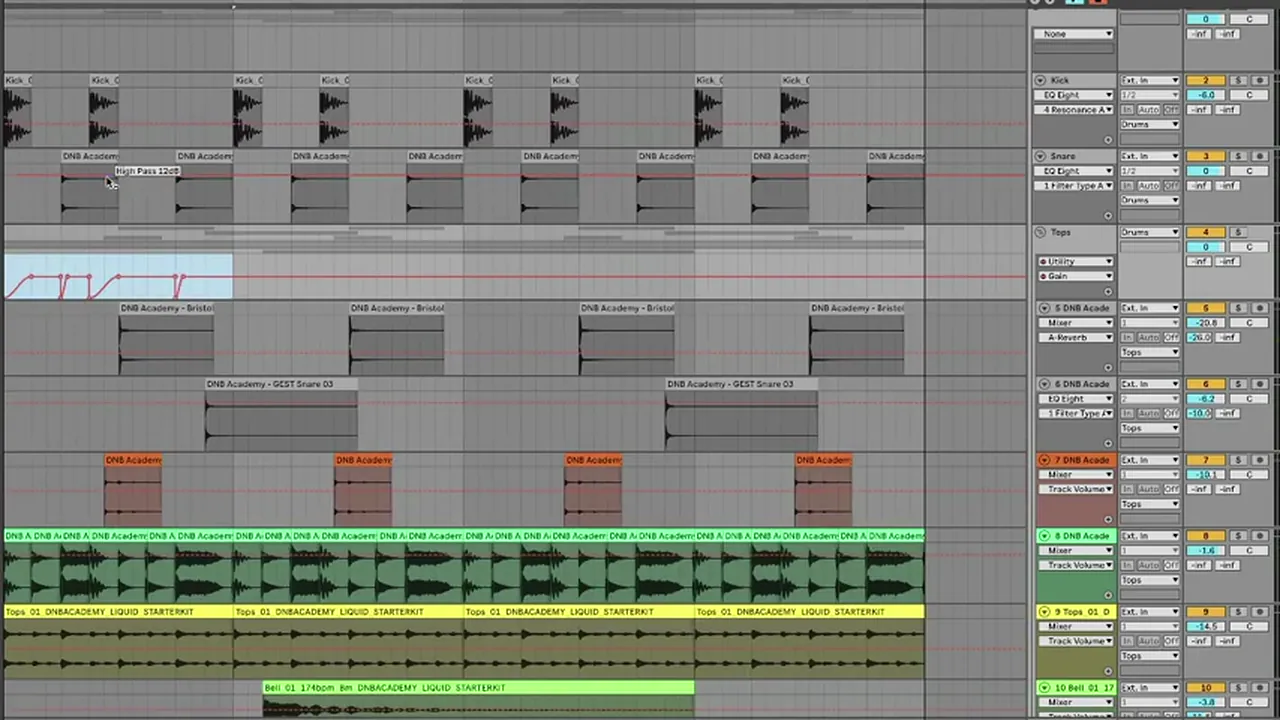Viewport: 1280px width, 720px height.
Task: Open Snare track 1 Filter Type A chooser
Action: coord(1073,186)
